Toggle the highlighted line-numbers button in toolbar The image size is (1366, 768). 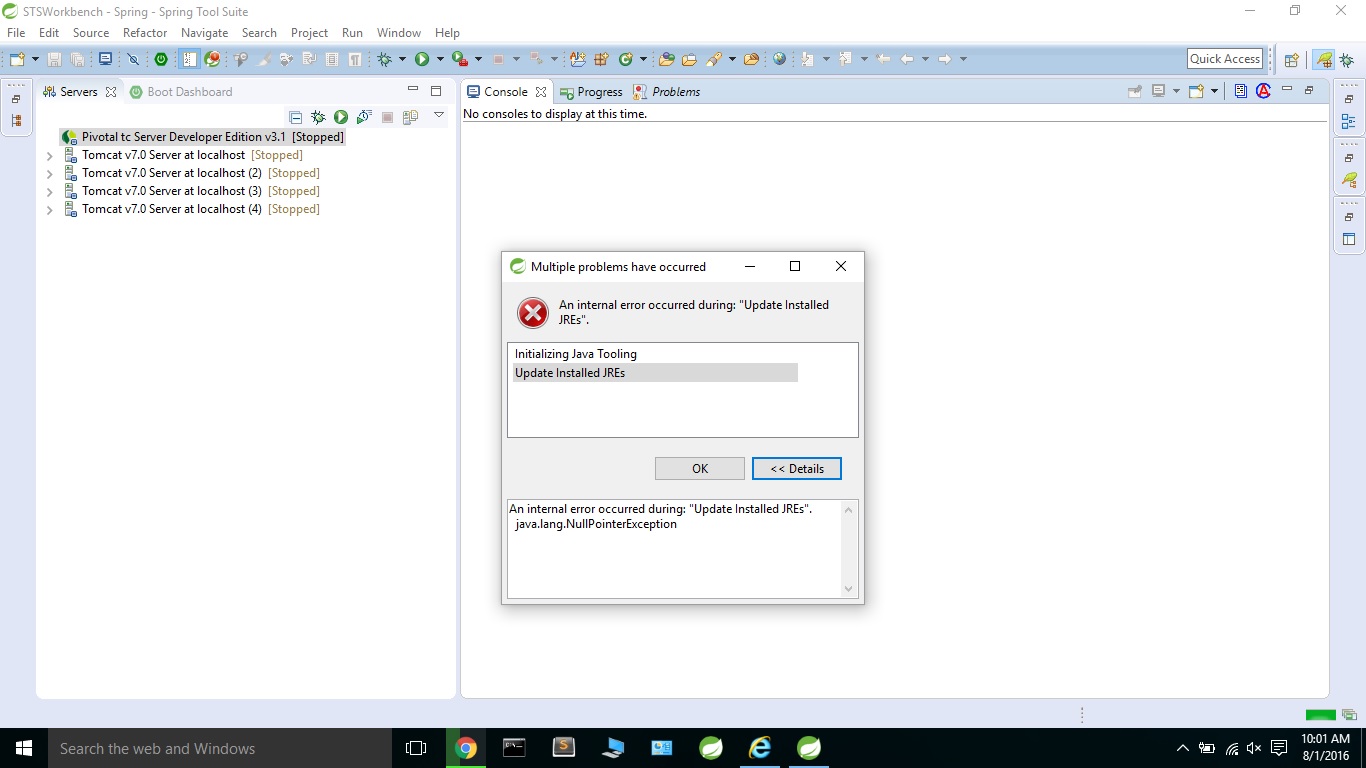(189, 59)
